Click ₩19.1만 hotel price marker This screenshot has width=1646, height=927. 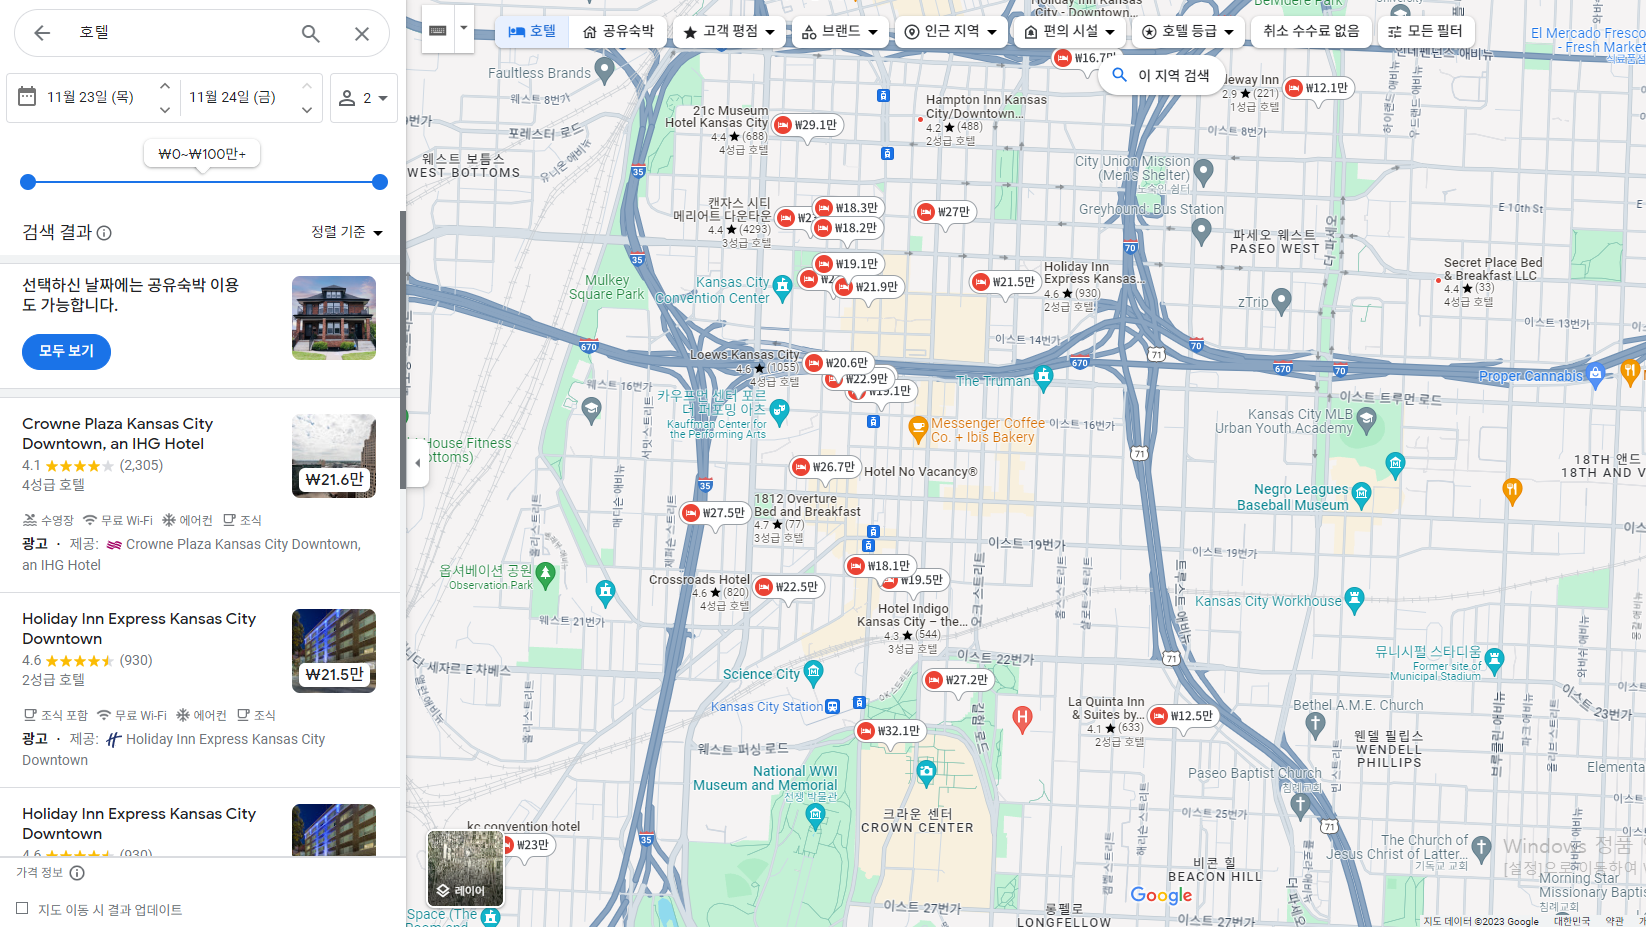coord(849,264)
